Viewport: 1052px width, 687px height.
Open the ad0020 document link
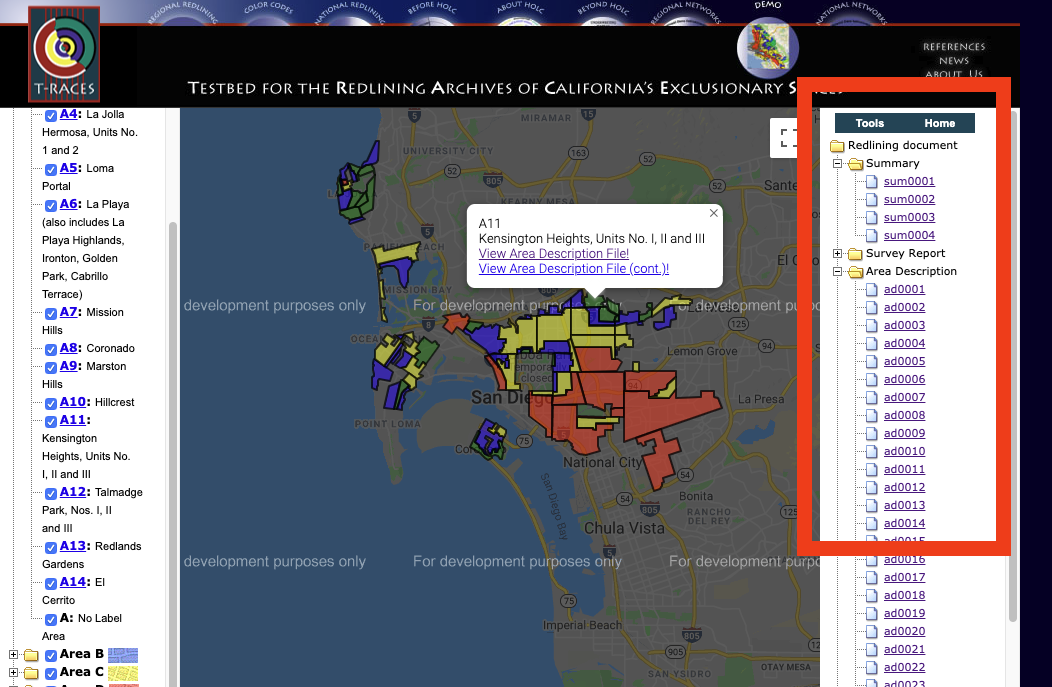coord(904,631)
